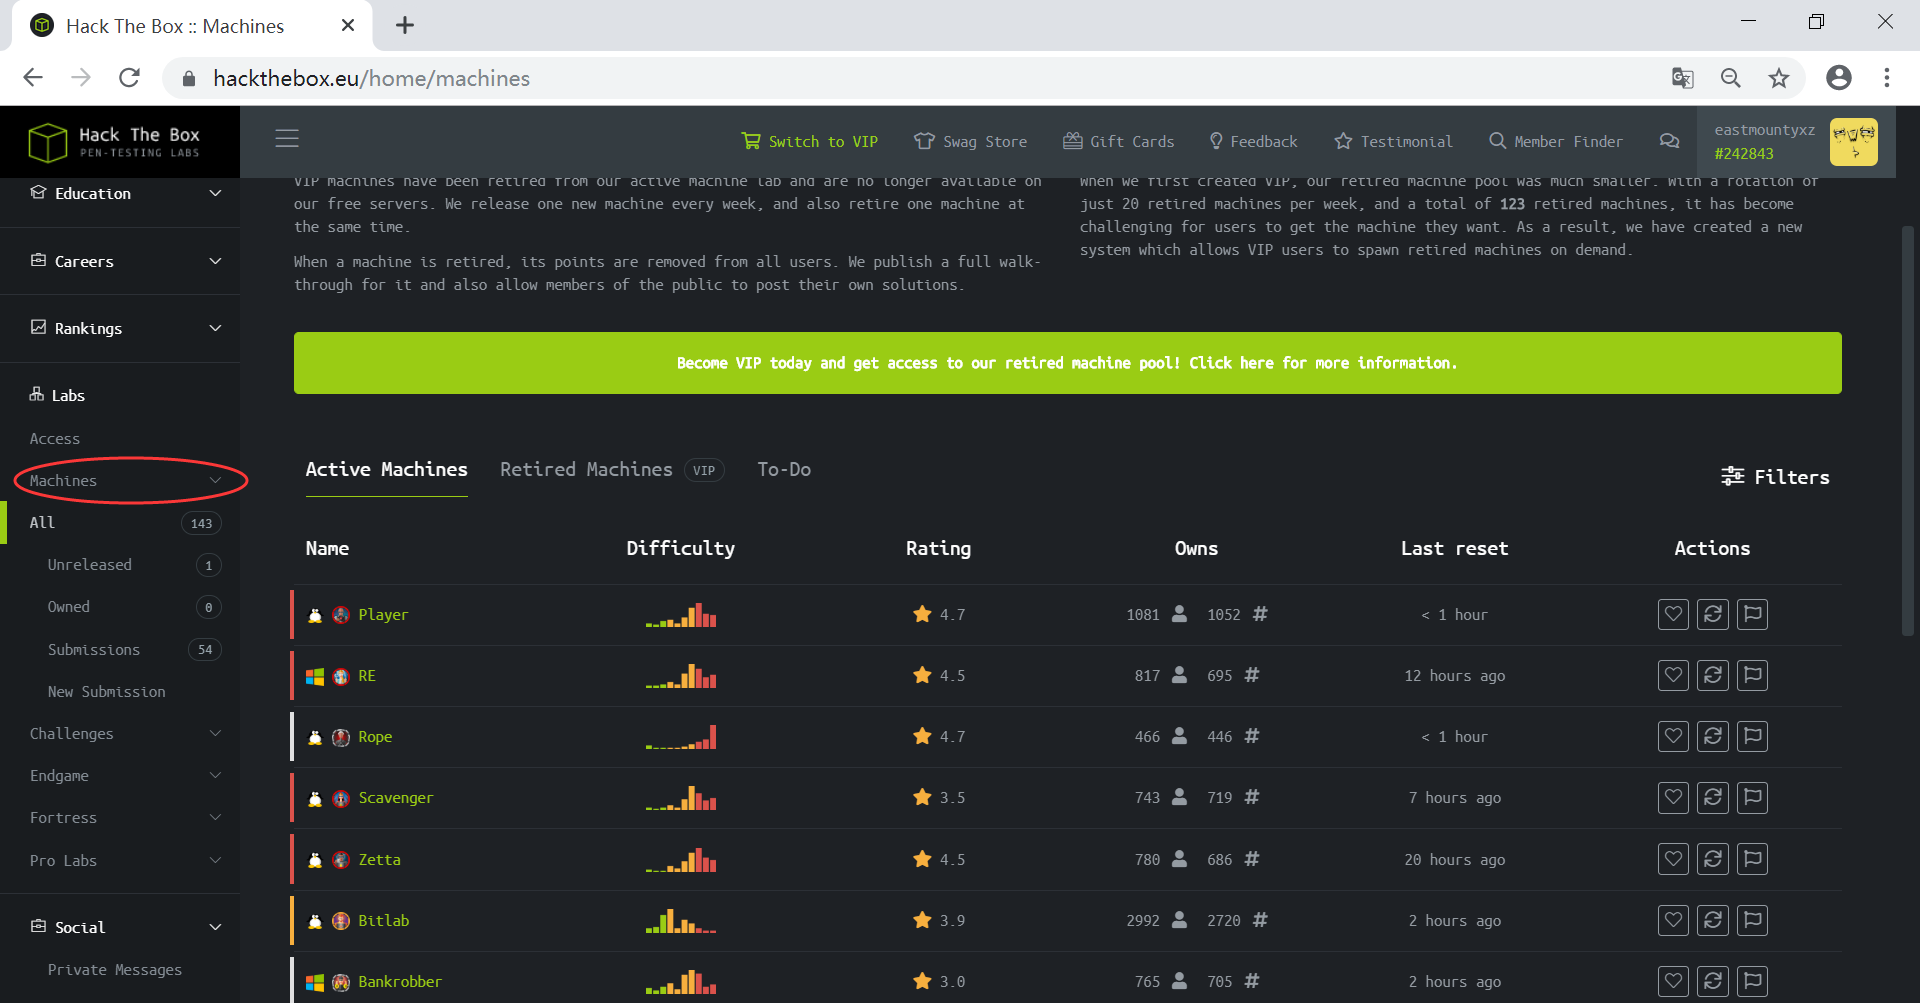Click the Hack The Box logo

(x=115, y=142)
